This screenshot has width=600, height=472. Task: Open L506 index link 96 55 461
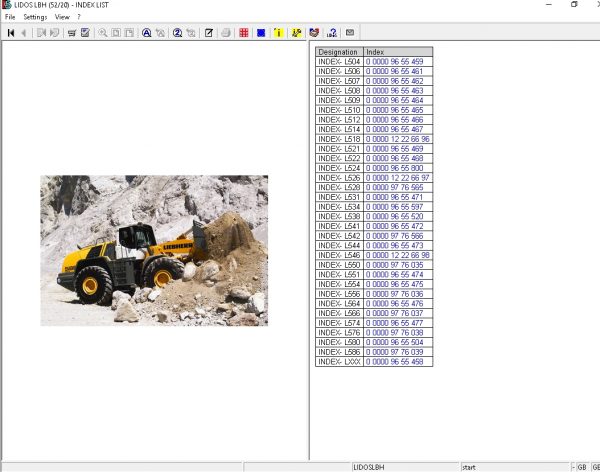394,71
